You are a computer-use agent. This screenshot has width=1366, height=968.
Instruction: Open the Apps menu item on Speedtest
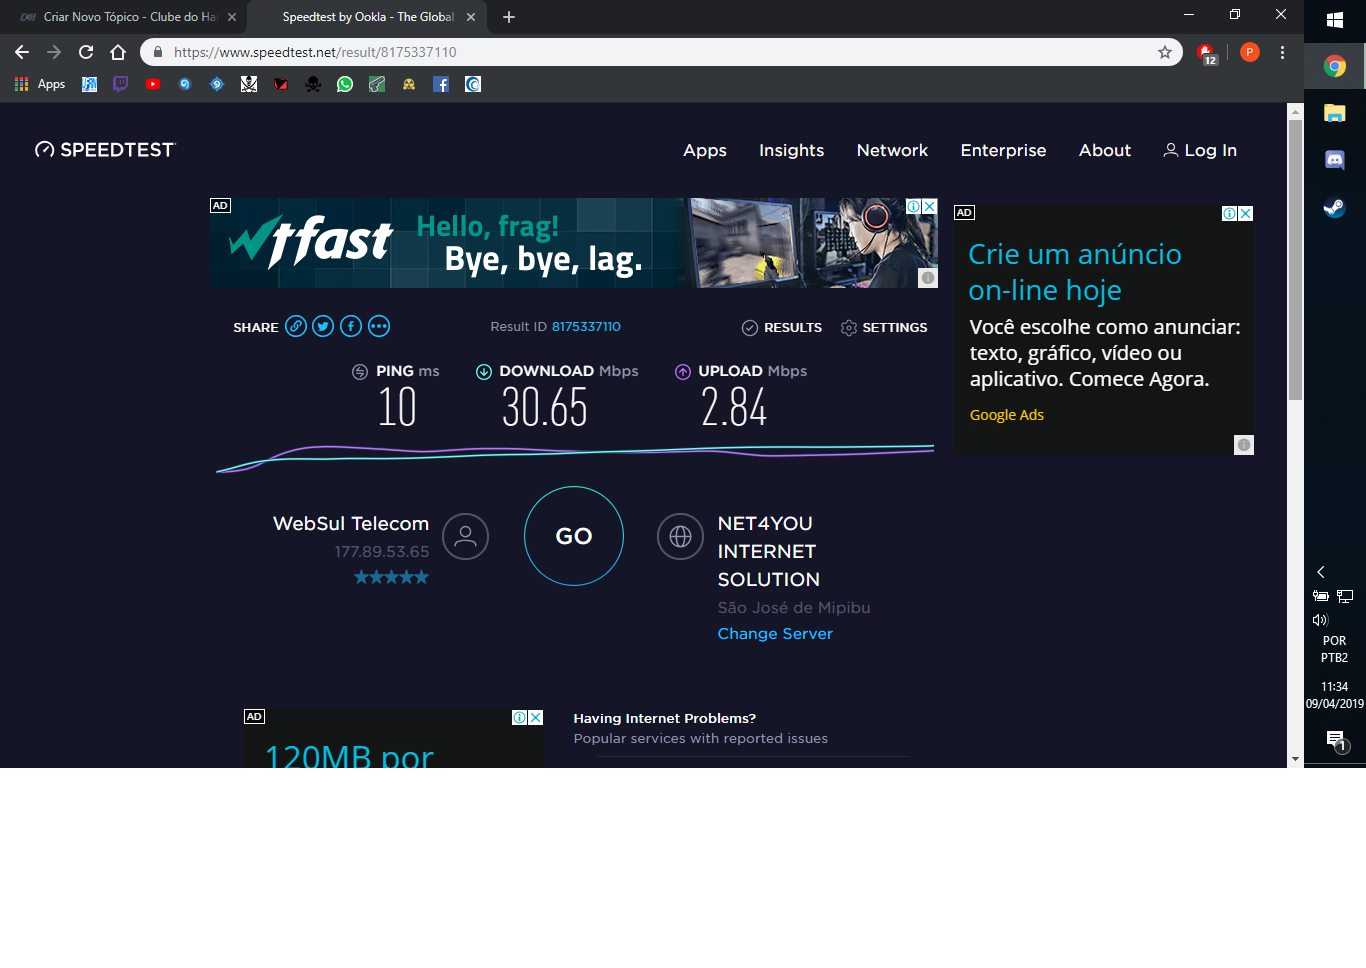point(705,150)
